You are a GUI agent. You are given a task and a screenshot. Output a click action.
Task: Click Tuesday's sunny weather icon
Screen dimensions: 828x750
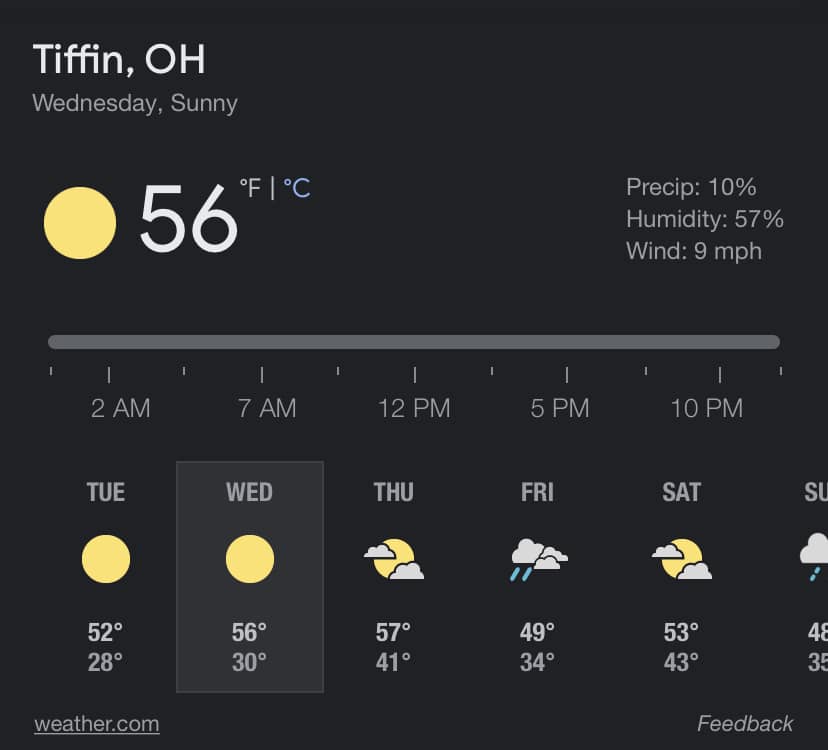[x=105, y=559]
